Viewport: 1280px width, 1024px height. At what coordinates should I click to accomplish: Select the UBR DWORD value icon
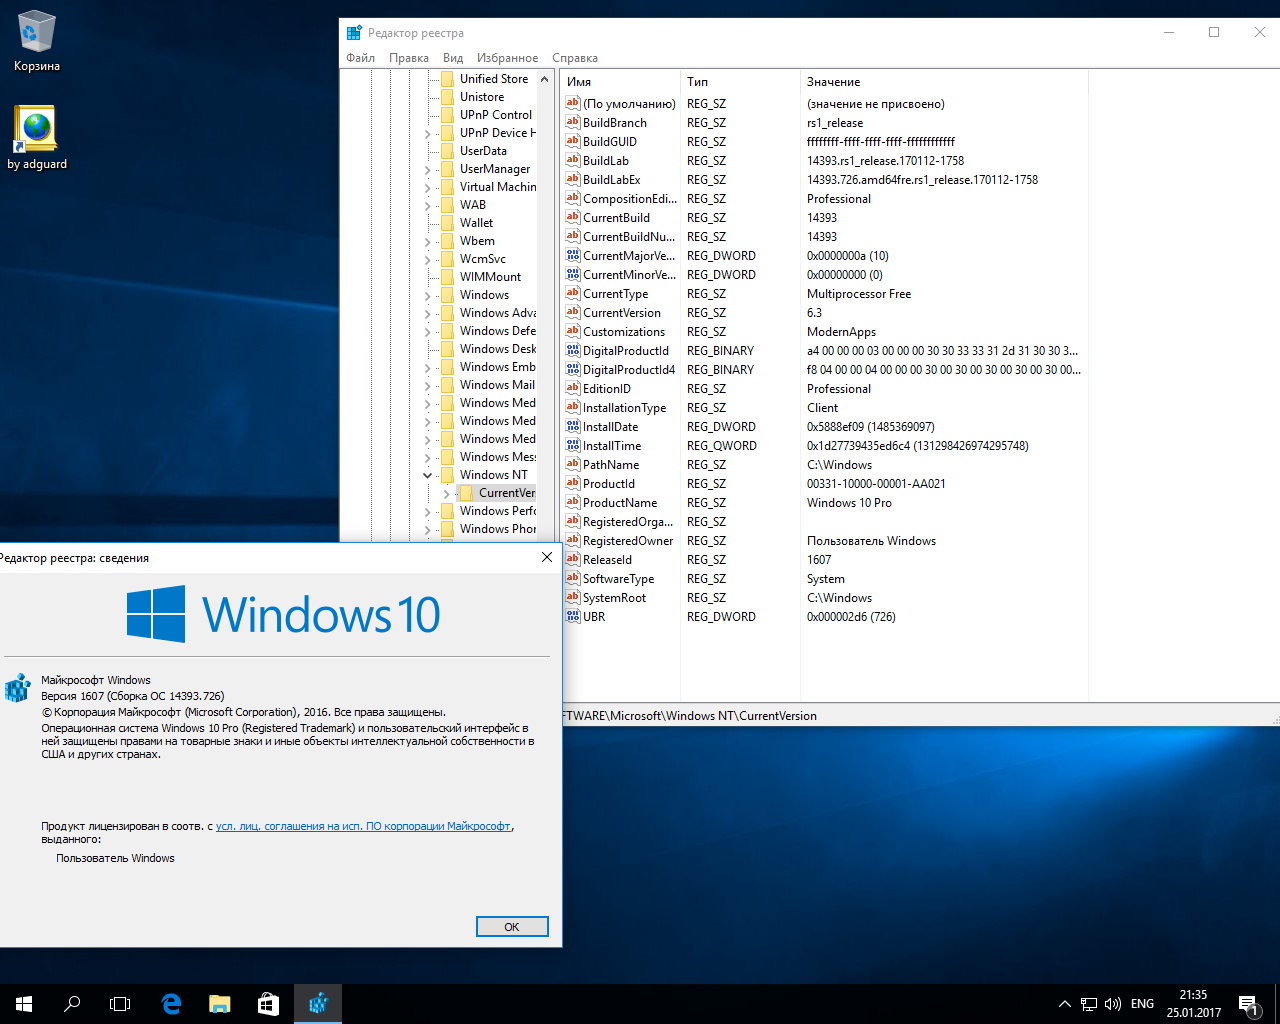pyautogui.click(x=573, y=616)
